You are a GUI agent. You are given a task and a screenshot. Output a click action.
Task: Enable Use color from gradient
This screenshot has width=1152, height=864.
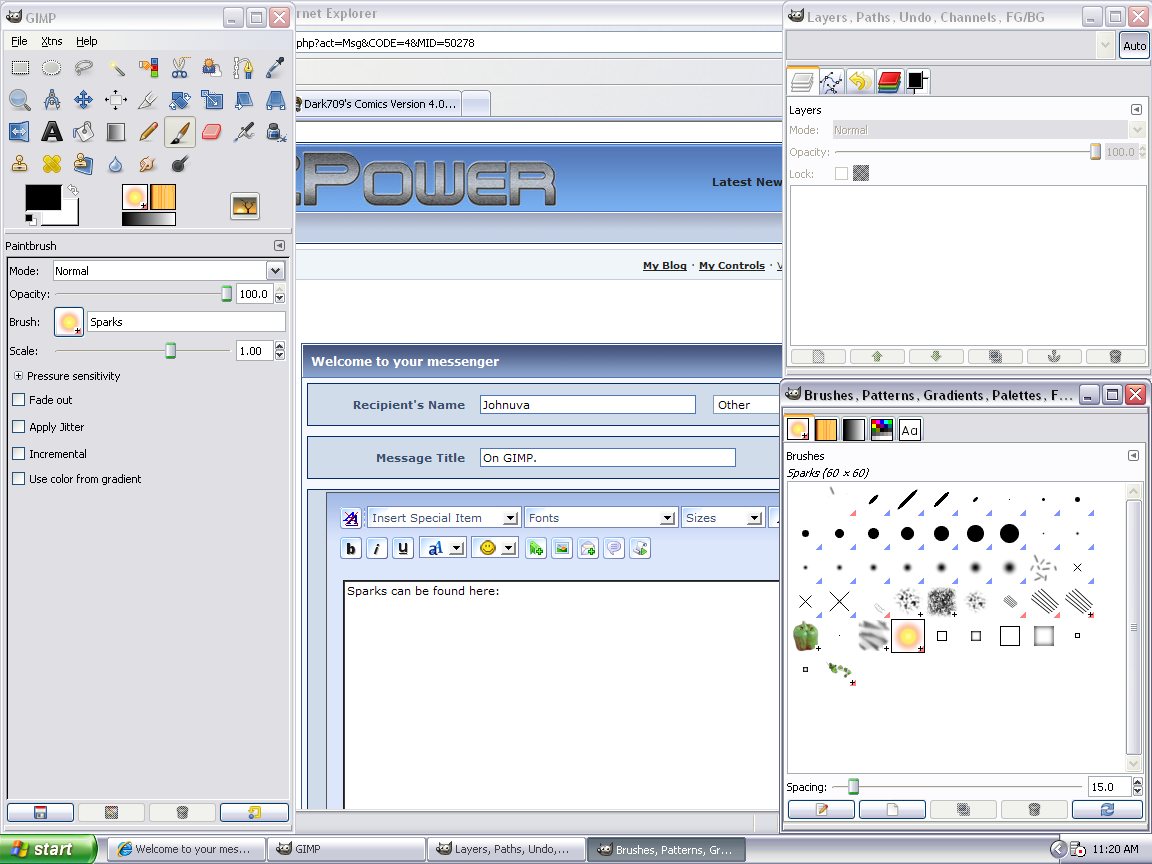pos(17,478)
